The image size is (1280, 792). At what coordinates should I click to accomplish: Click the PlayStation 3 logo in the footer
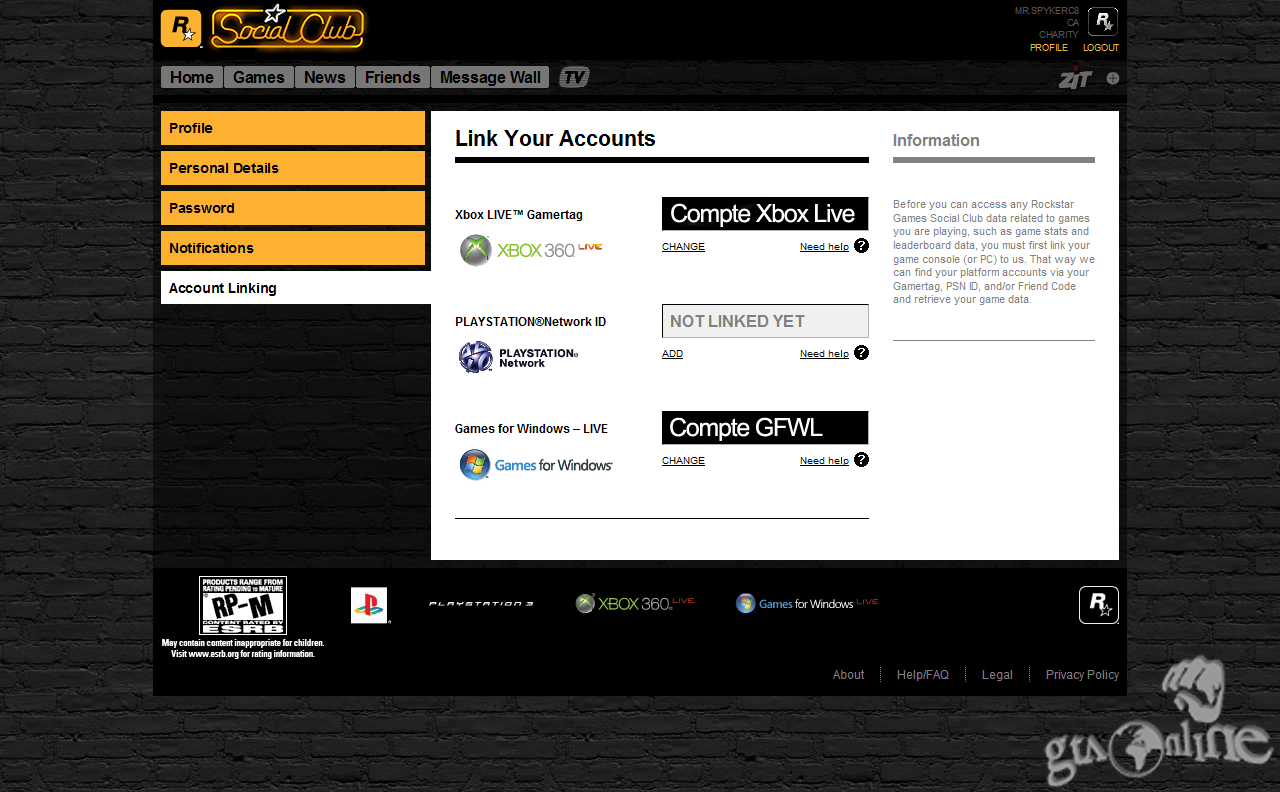[481, 604]
